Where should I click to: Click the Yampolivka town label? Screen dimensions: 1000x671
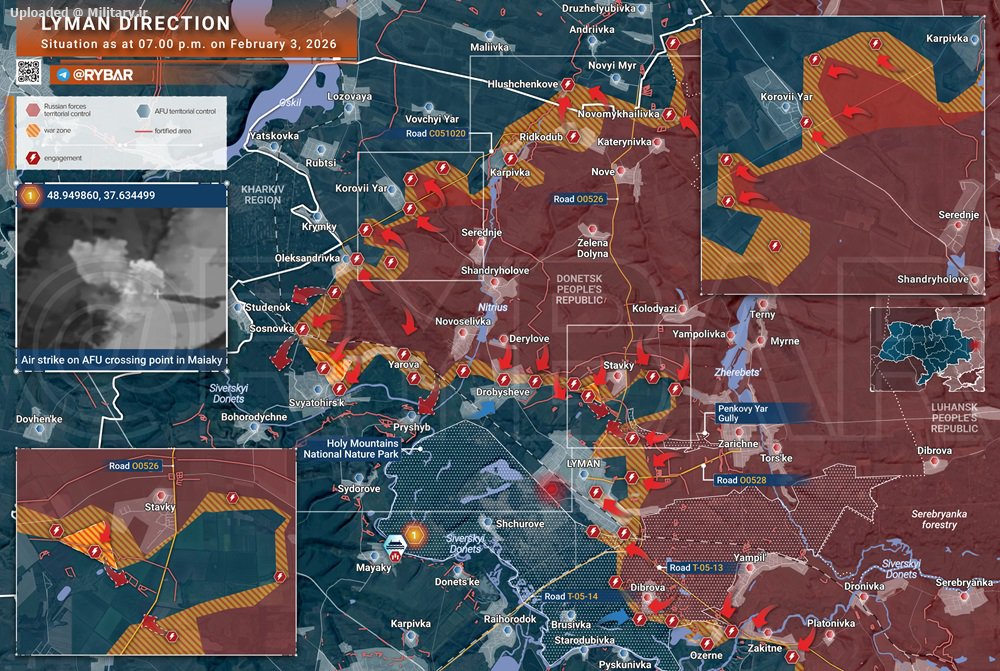(698, 334)
